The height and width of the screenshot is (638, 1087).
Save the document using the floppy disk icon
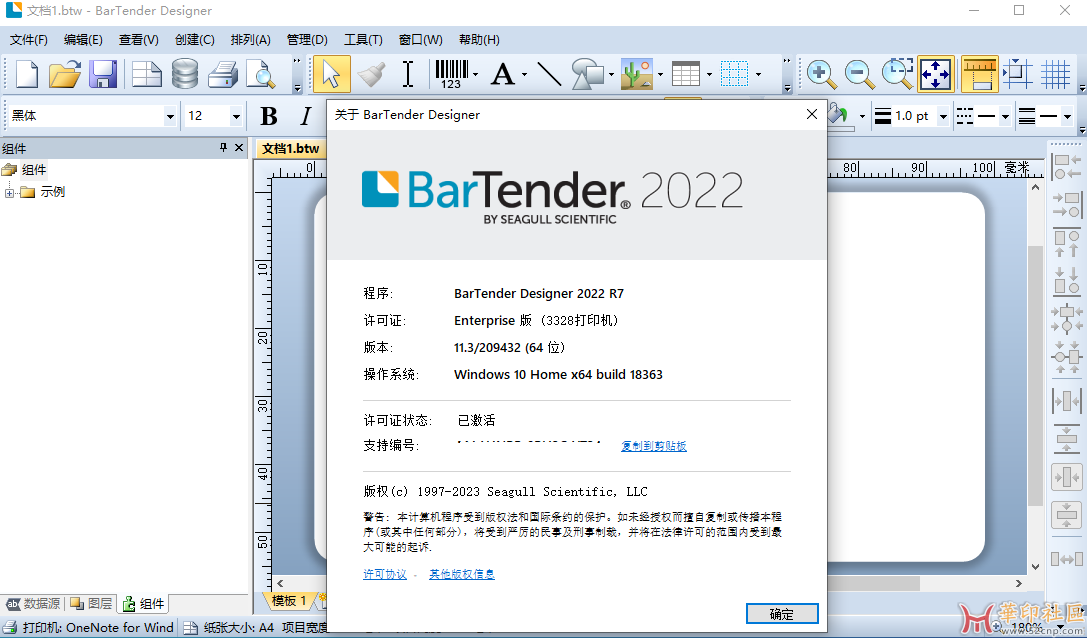(x=103, y=74)
